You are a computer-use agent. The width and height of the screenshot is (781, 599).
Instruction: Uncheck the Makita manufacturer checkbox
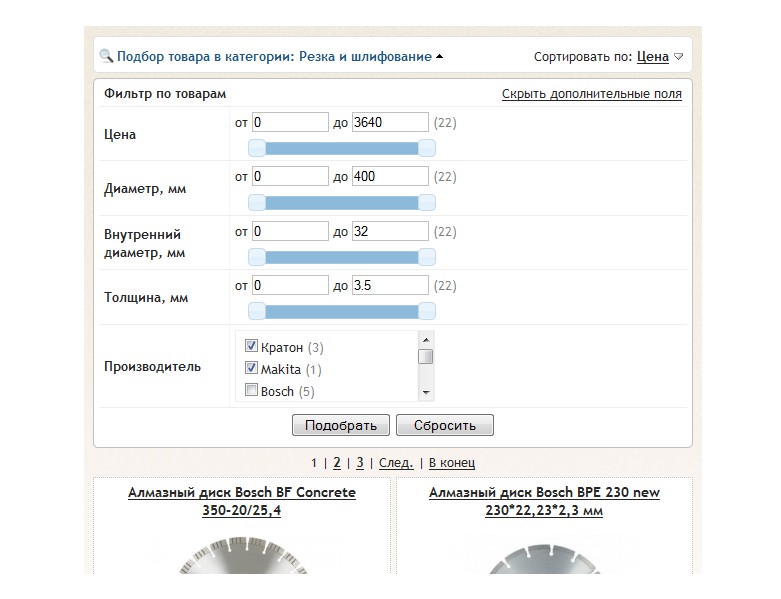pos(252,368)
